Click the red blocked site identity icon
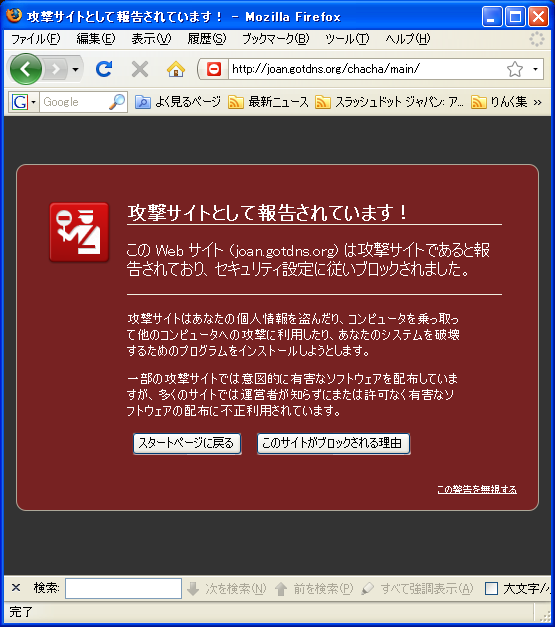 coord(214,69)
